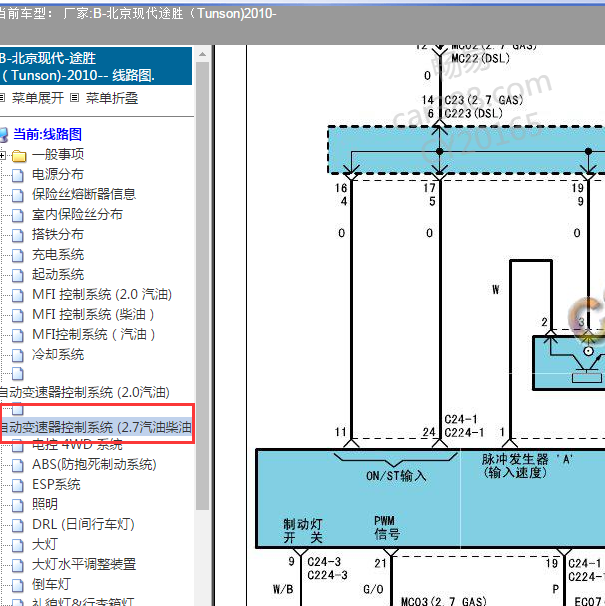Click page icon beside MFI 控制系统 (2.0 汽油)
Image resolution: width=605 pixels, height=606 pixels.
point(18,296)
